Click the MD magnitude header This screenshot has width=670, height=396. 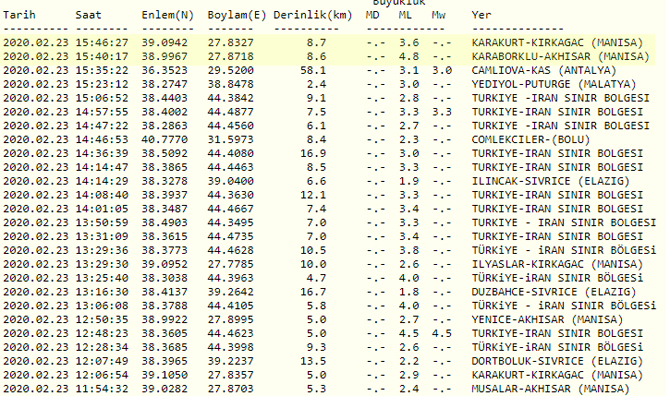372,15
